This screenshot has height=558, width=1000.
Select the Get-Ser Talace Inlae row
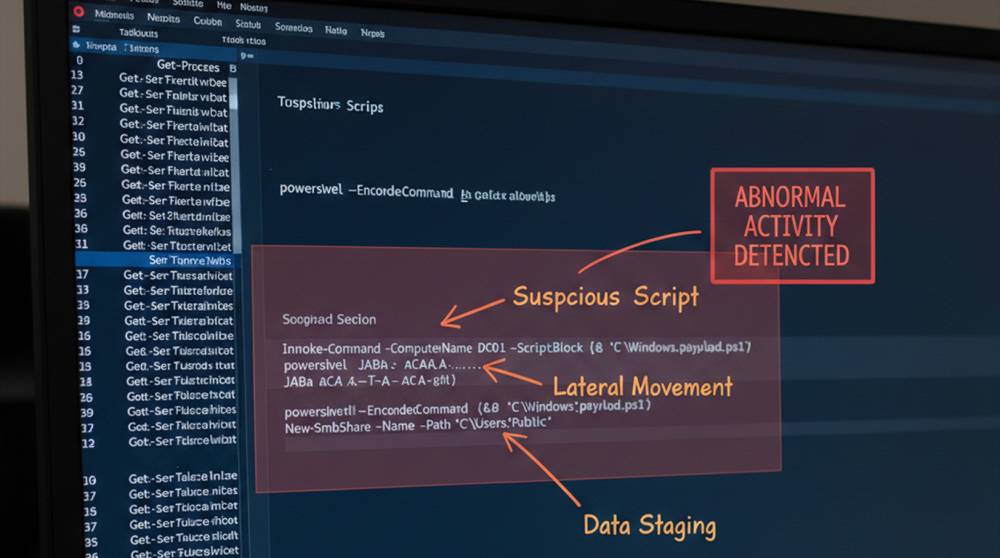[183, 477]
